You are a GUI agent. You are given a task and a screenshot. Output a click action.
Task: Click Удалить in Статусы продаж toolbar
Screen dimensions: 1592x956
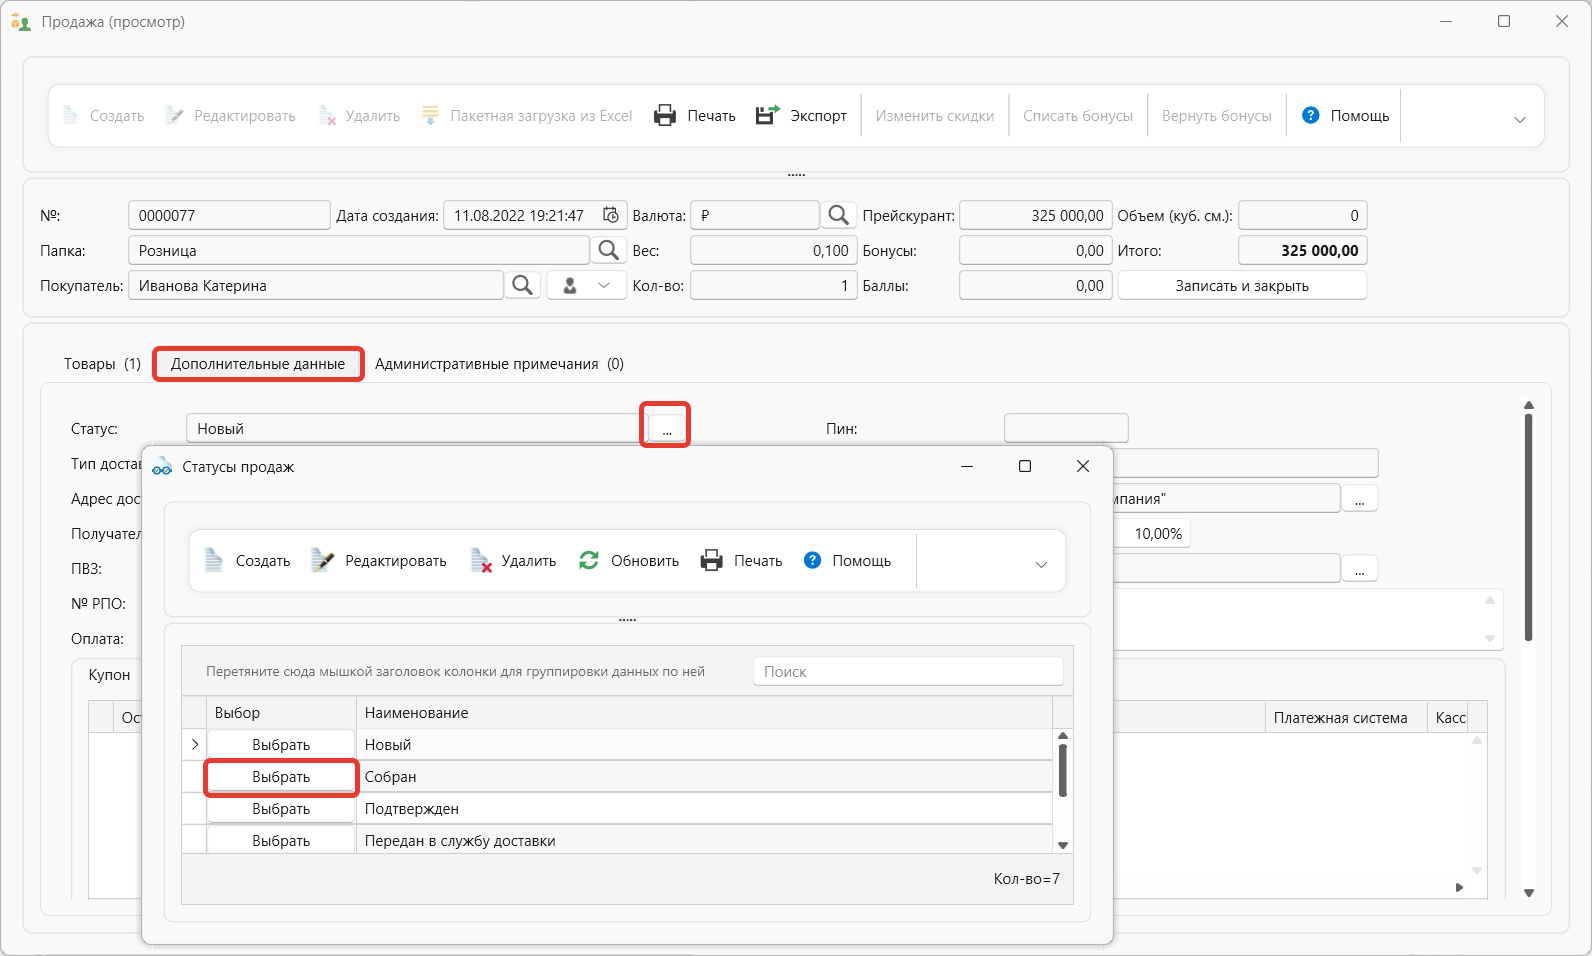pyautogui.click(x=514, y=561)
